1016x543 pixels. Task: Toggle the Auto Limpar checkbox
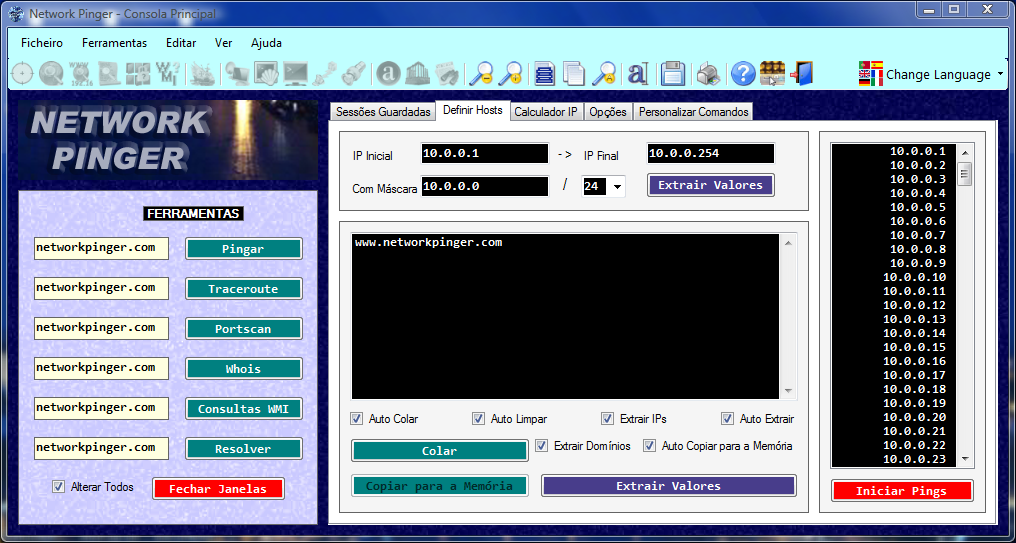[x=478, y=419]
